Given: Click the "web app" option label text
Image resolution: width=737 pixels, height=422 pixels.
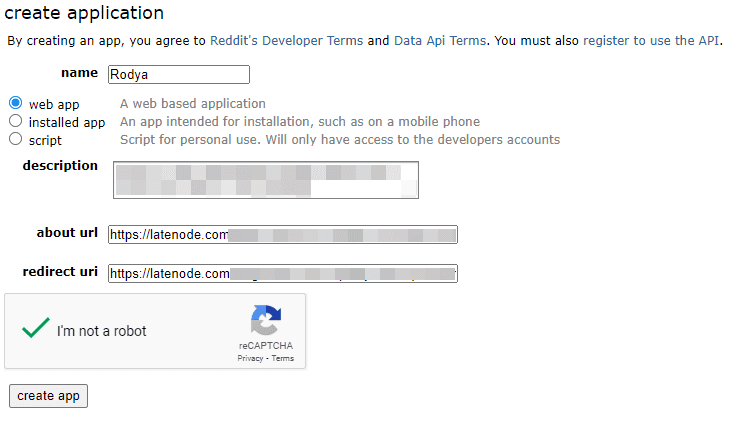Looking at the screenshot, I should click(x=54, y=104).
